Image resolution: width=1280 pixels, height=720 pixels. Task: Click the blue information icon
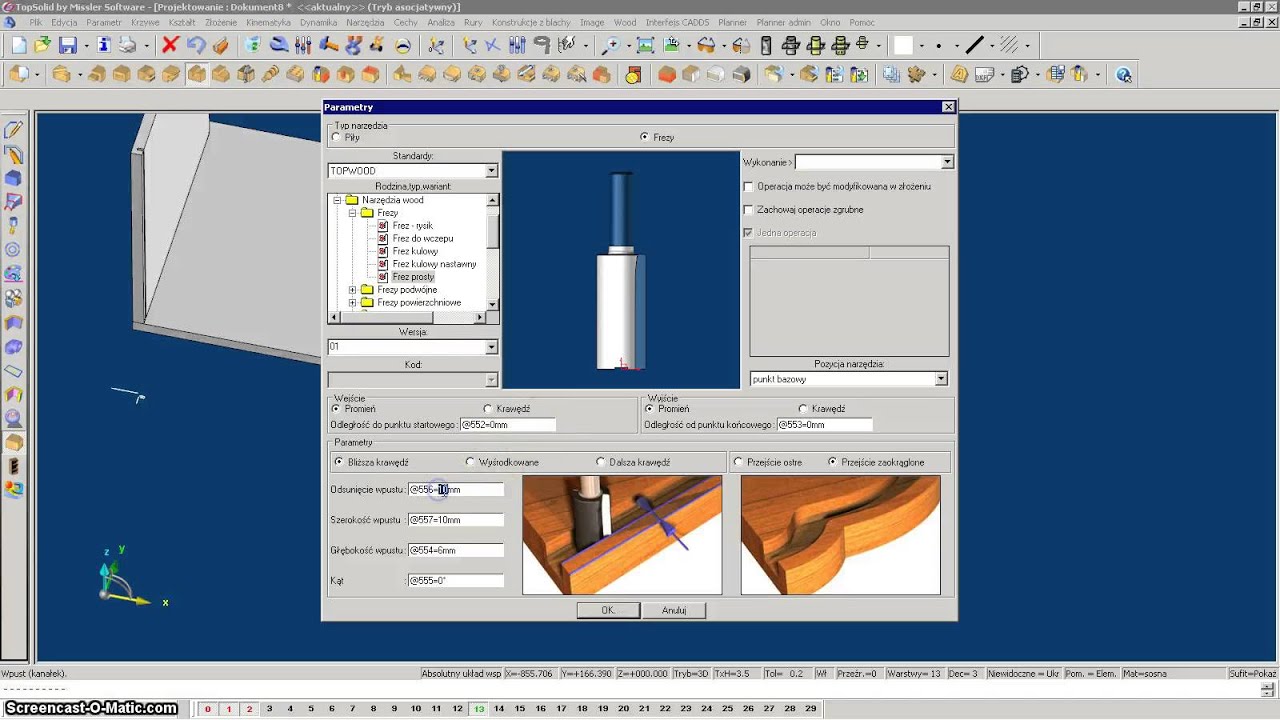coord(103,45)
